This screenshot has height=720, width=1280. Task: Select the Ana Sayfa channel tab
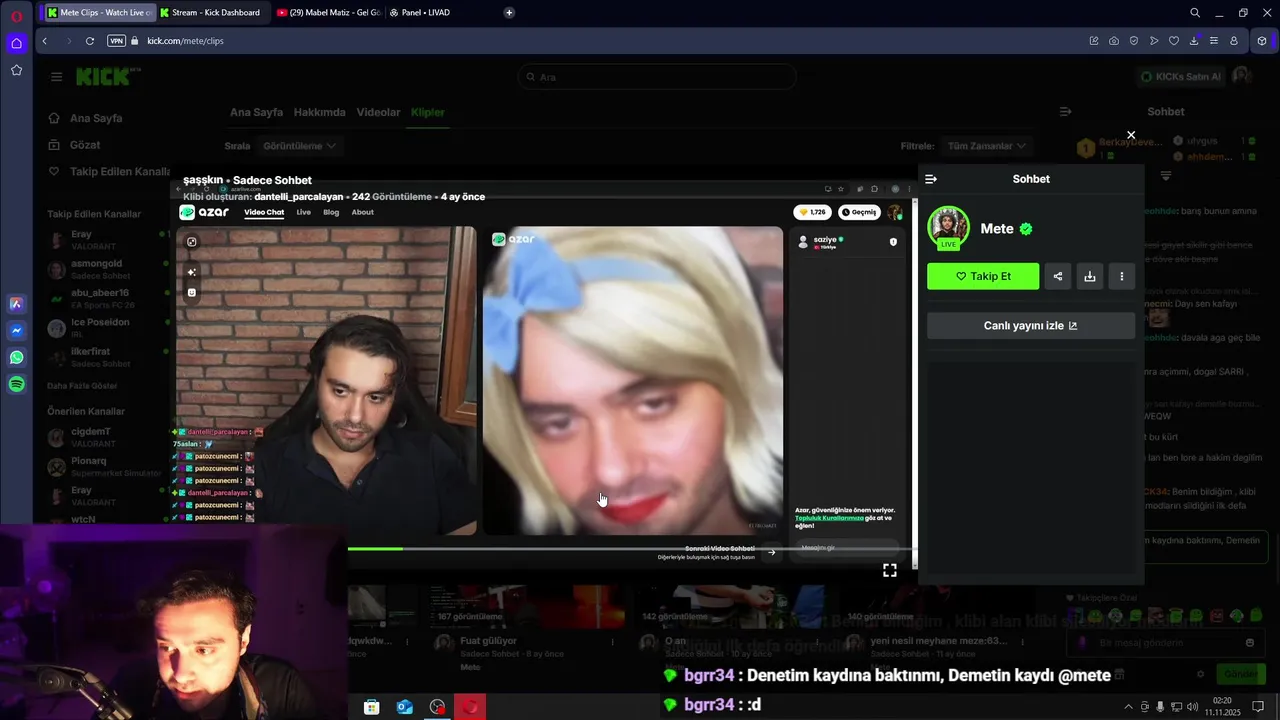256,112
